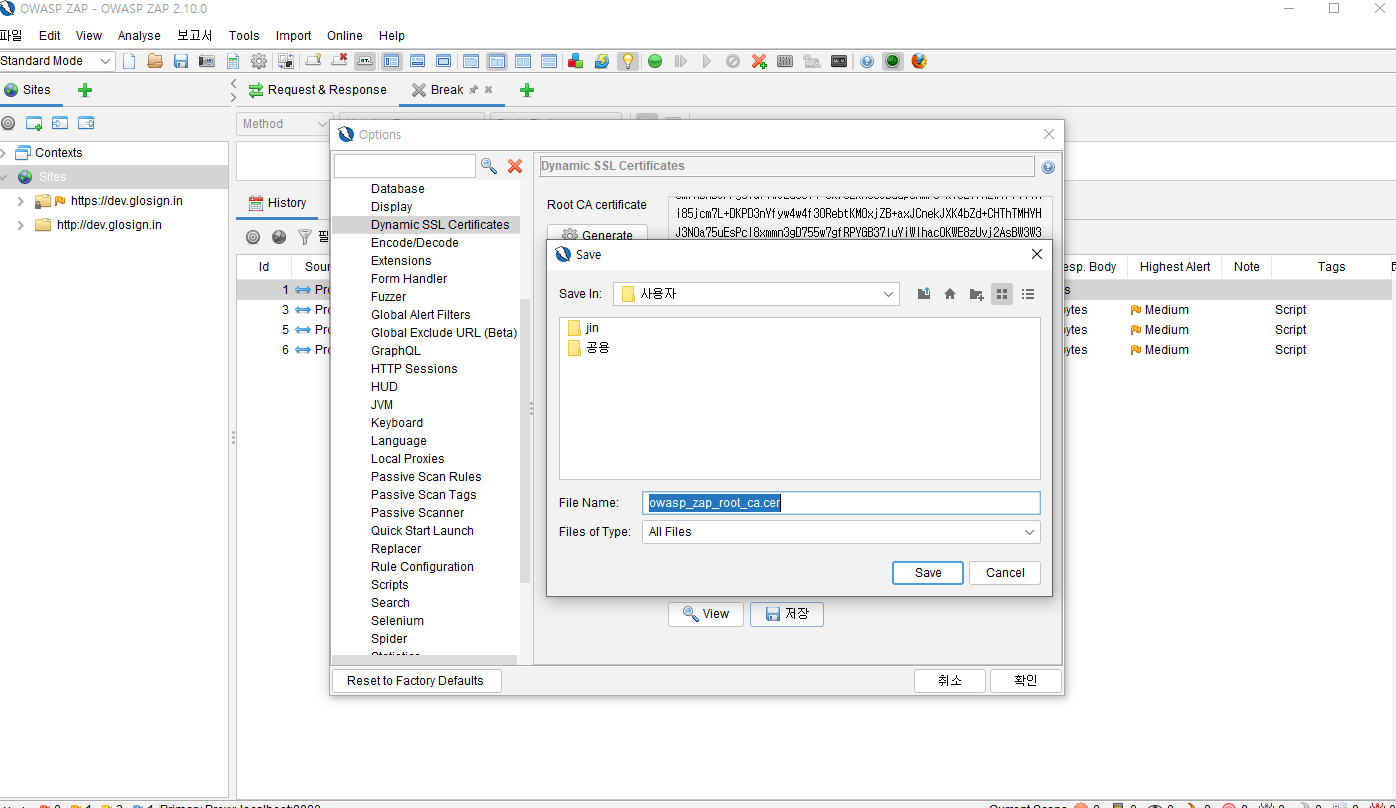This screenshot has width=1396, height=808.
Task: Click 취소 in Options dialog
Action: coord(950,681)
